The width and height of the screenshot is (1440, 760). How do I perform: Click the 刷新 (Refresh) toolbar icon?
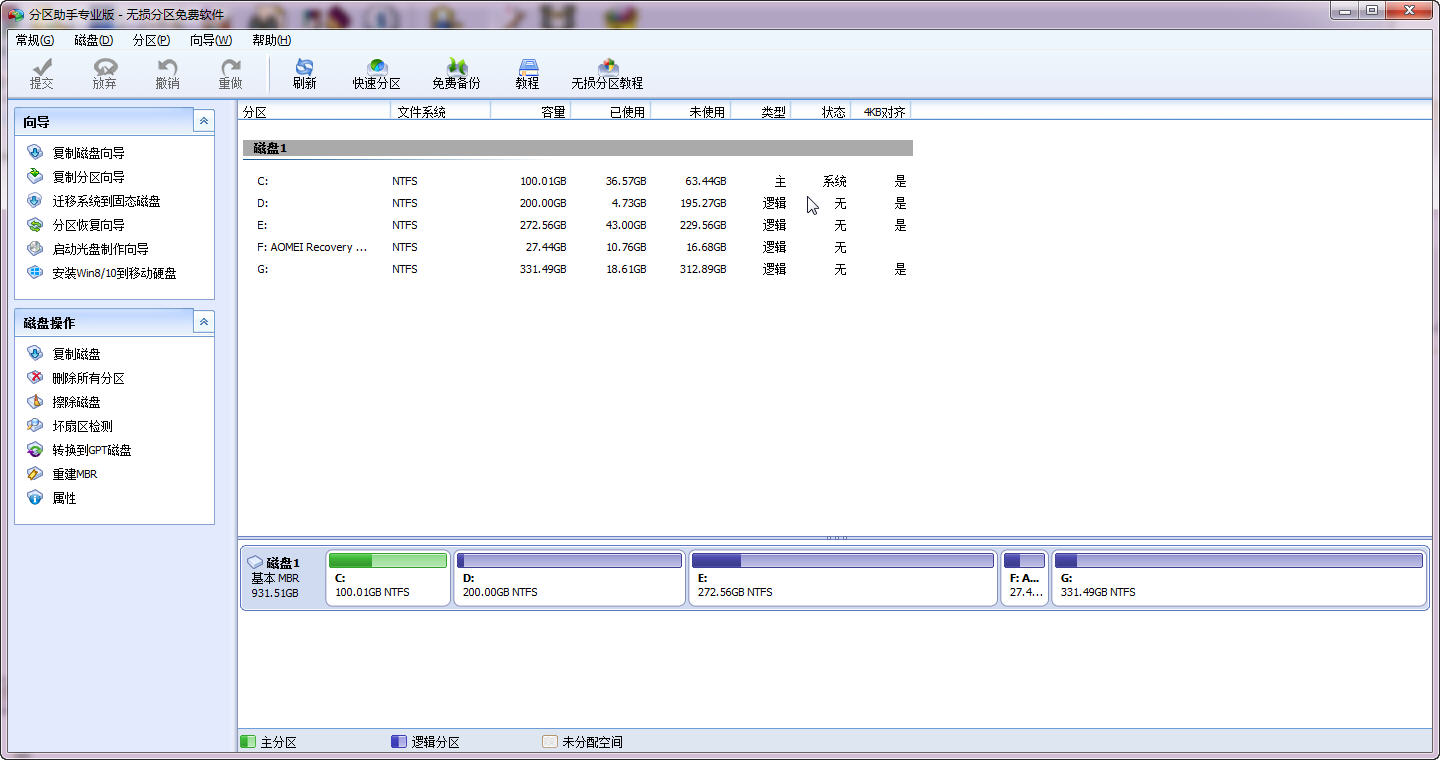(x=304, y=74)
